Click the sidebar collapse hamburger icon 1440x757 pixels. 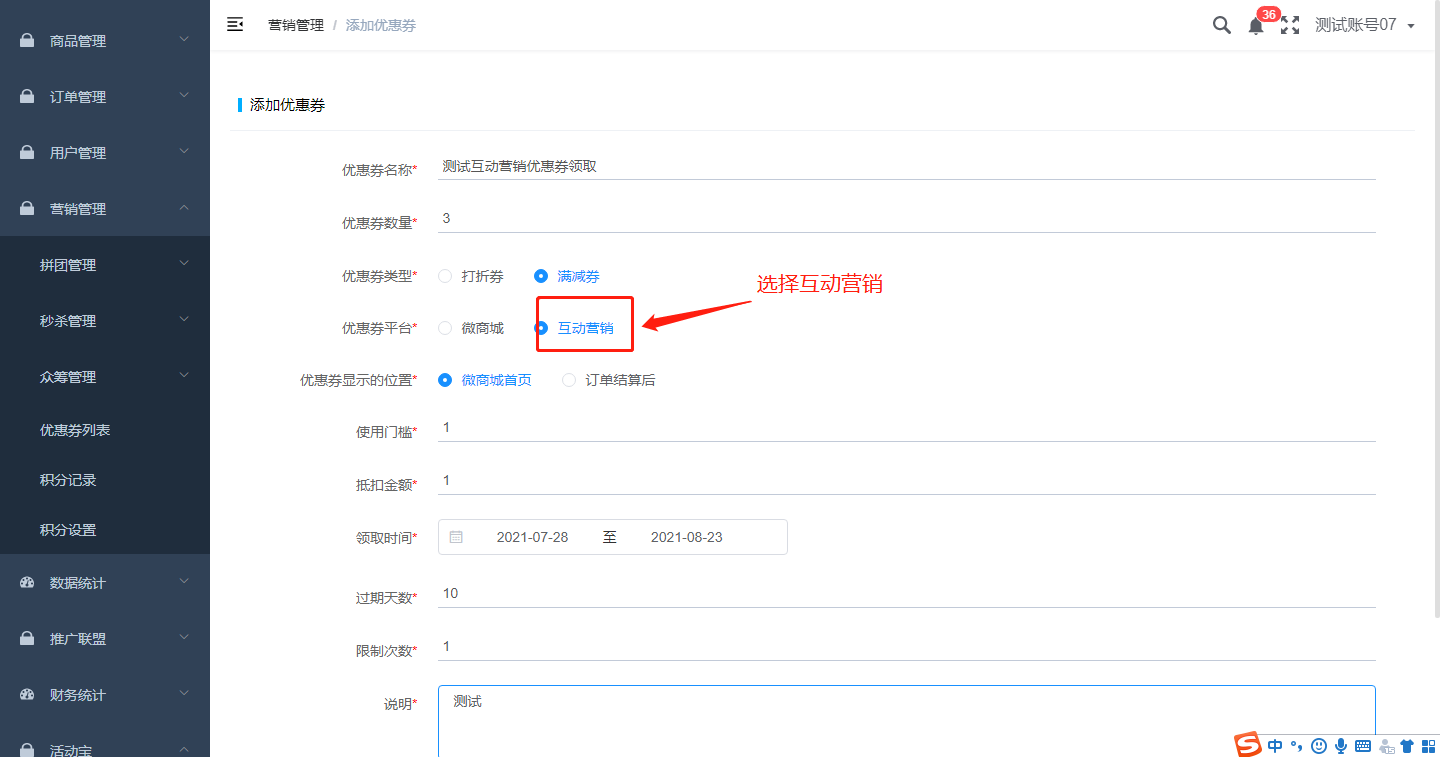(x=235, y=25)
